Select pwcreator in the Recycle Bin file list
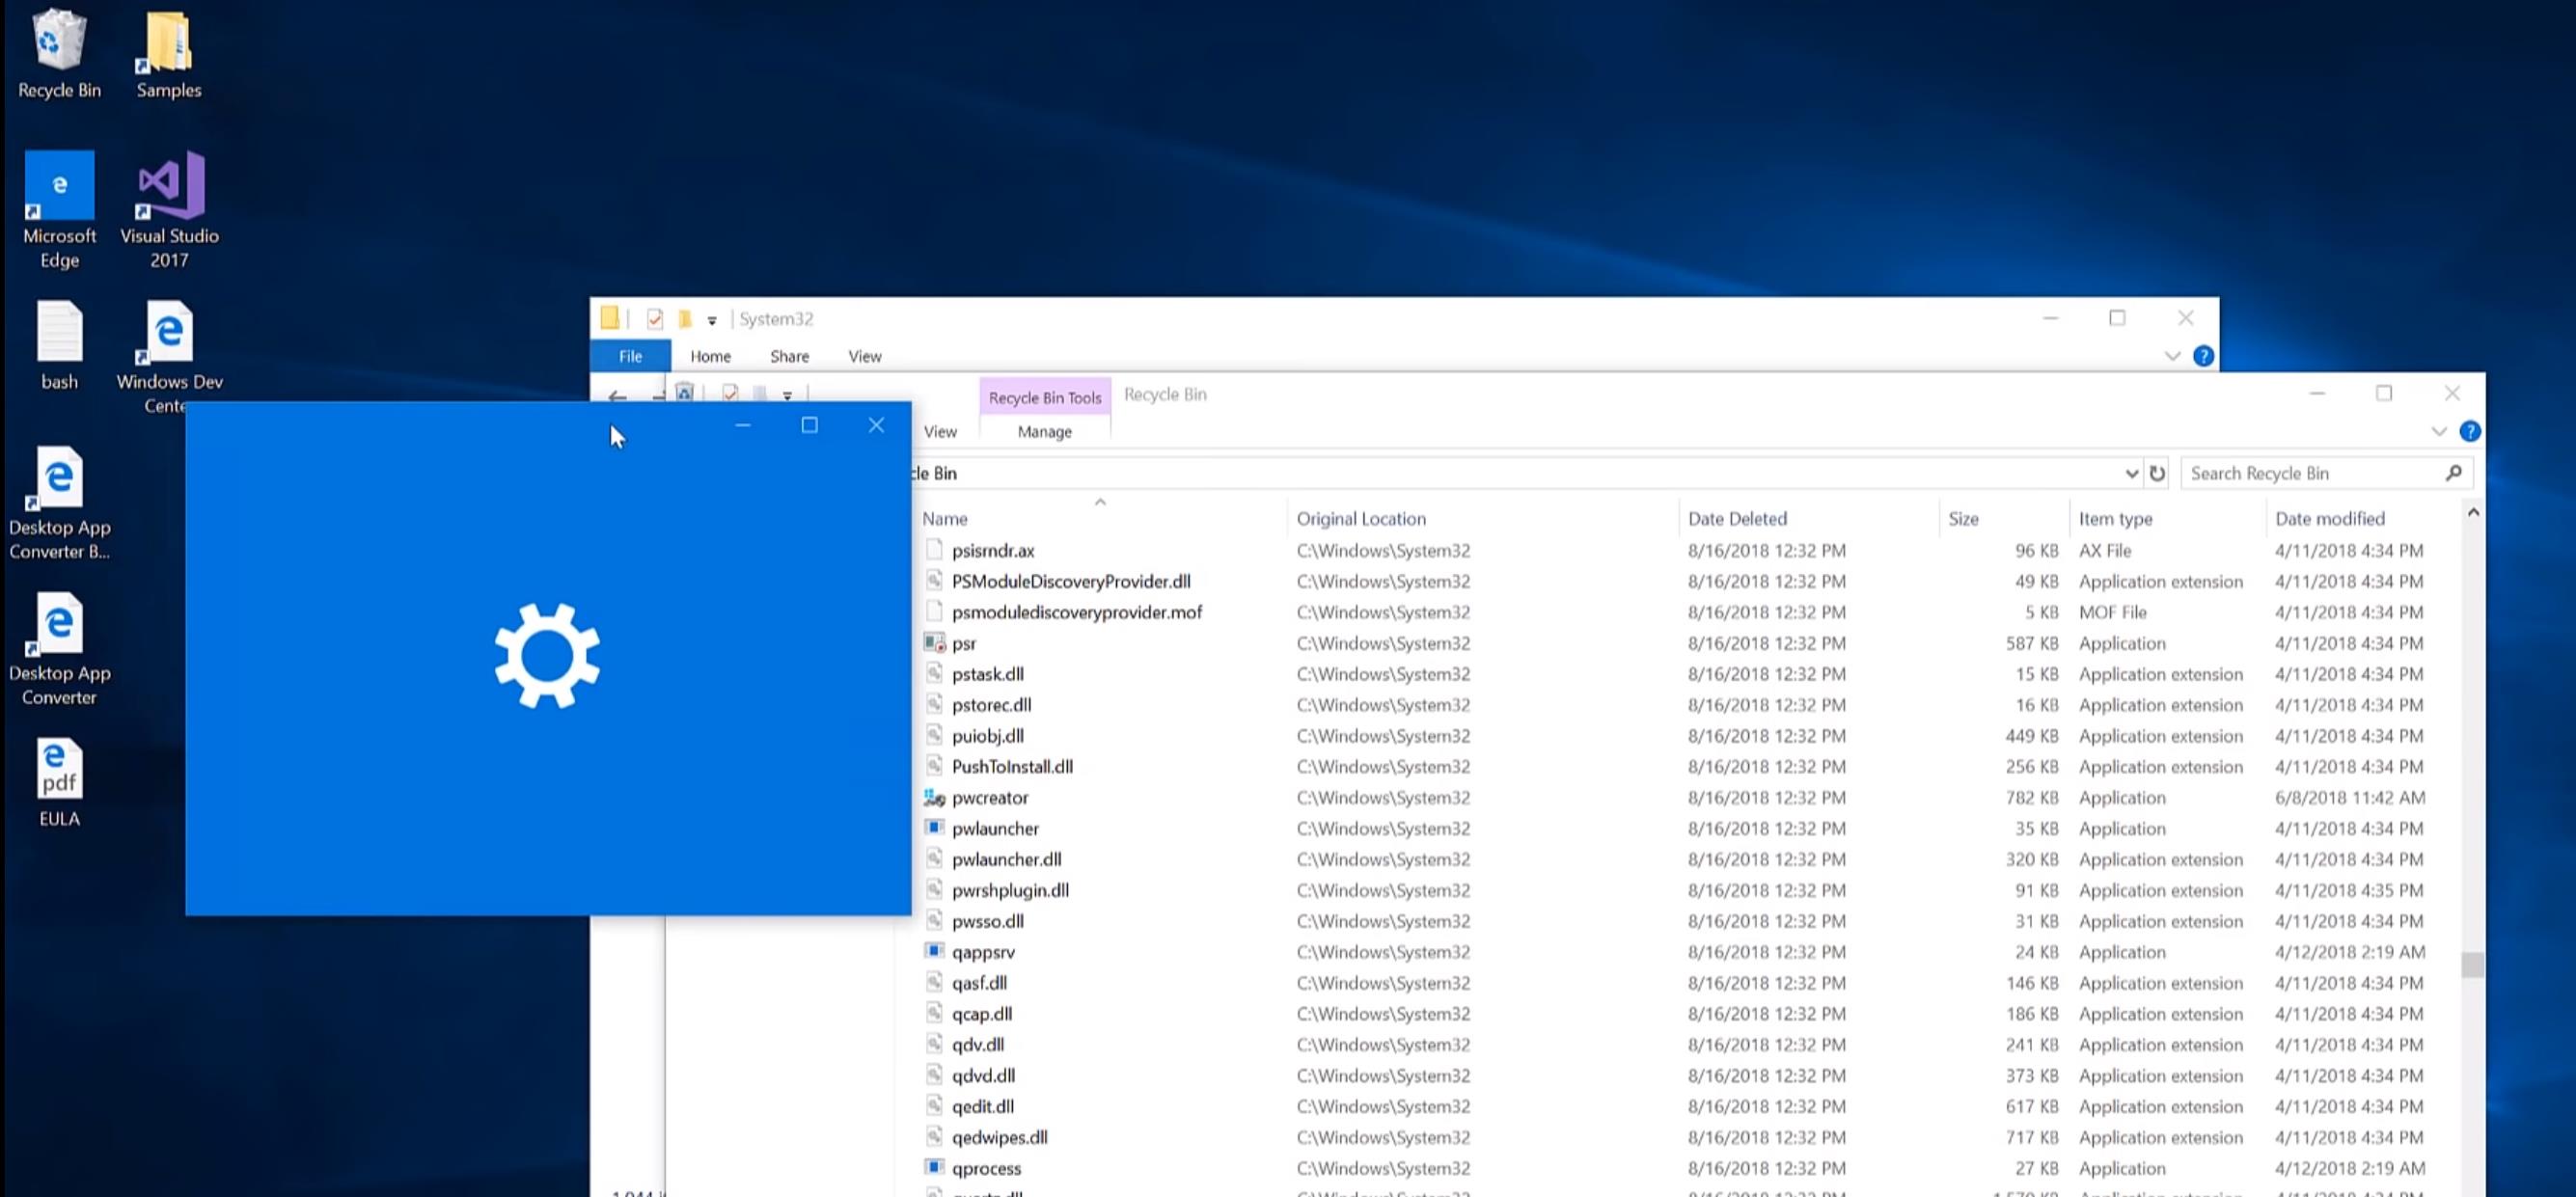This screenshot has height=1197, width=2576. coord(990,797)
